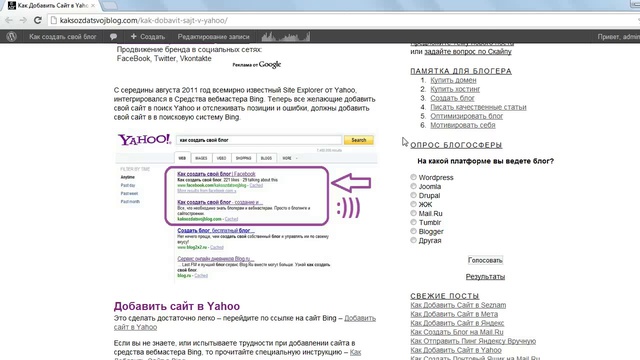The width and height of the screenshot is (640, 360).
Task: Click 'задайте вопрос по Скайпу' link
Action: click(x=468, y=51)
